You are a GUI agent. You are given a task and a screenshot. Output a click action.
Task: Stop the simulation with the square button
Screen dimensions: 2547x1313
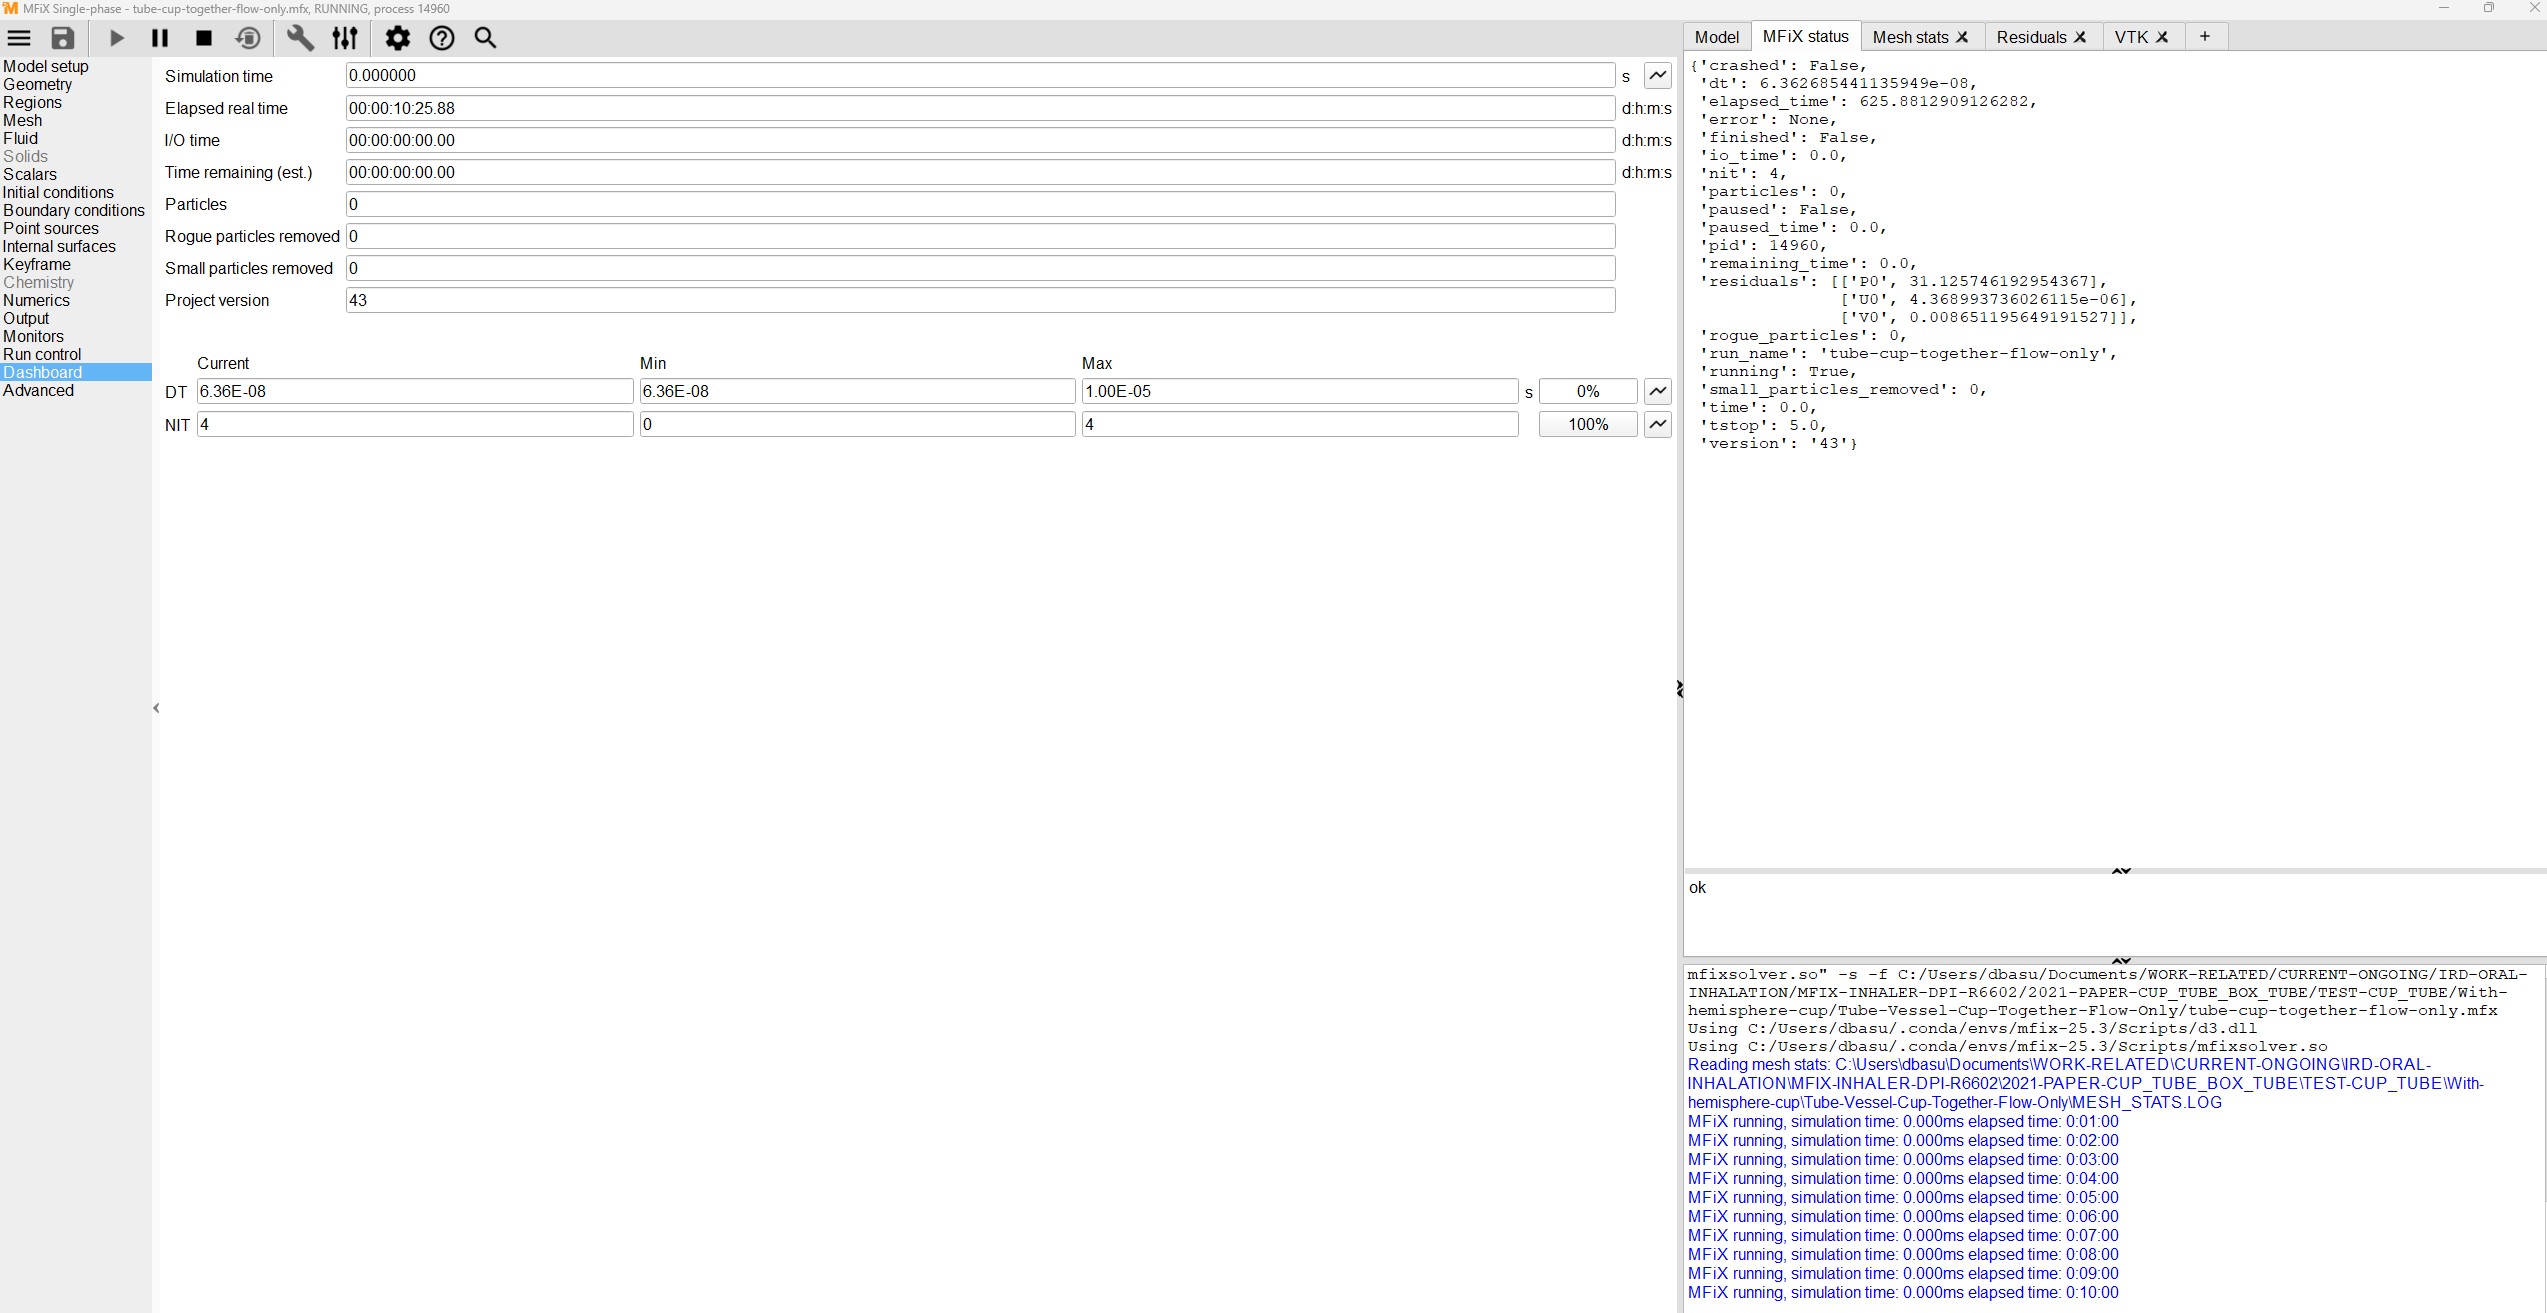point(204,38)
